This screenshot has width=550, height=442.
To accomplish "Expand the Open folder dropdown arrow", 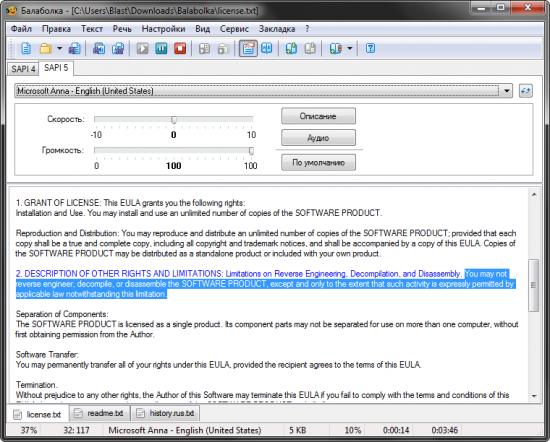I will (60, 48).
